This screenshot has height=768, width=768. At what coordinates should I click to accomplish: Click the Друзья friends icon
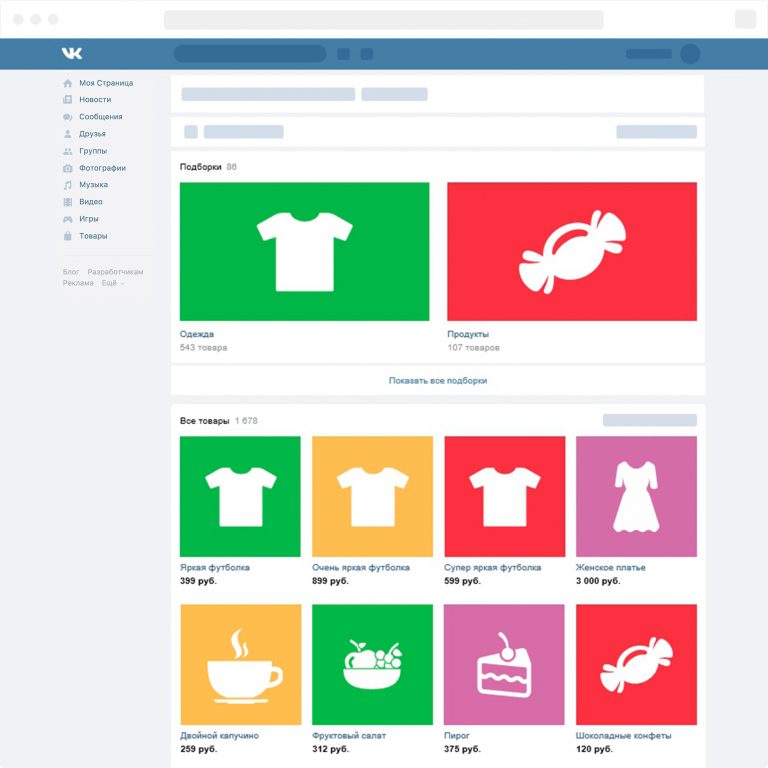[68, 134]
